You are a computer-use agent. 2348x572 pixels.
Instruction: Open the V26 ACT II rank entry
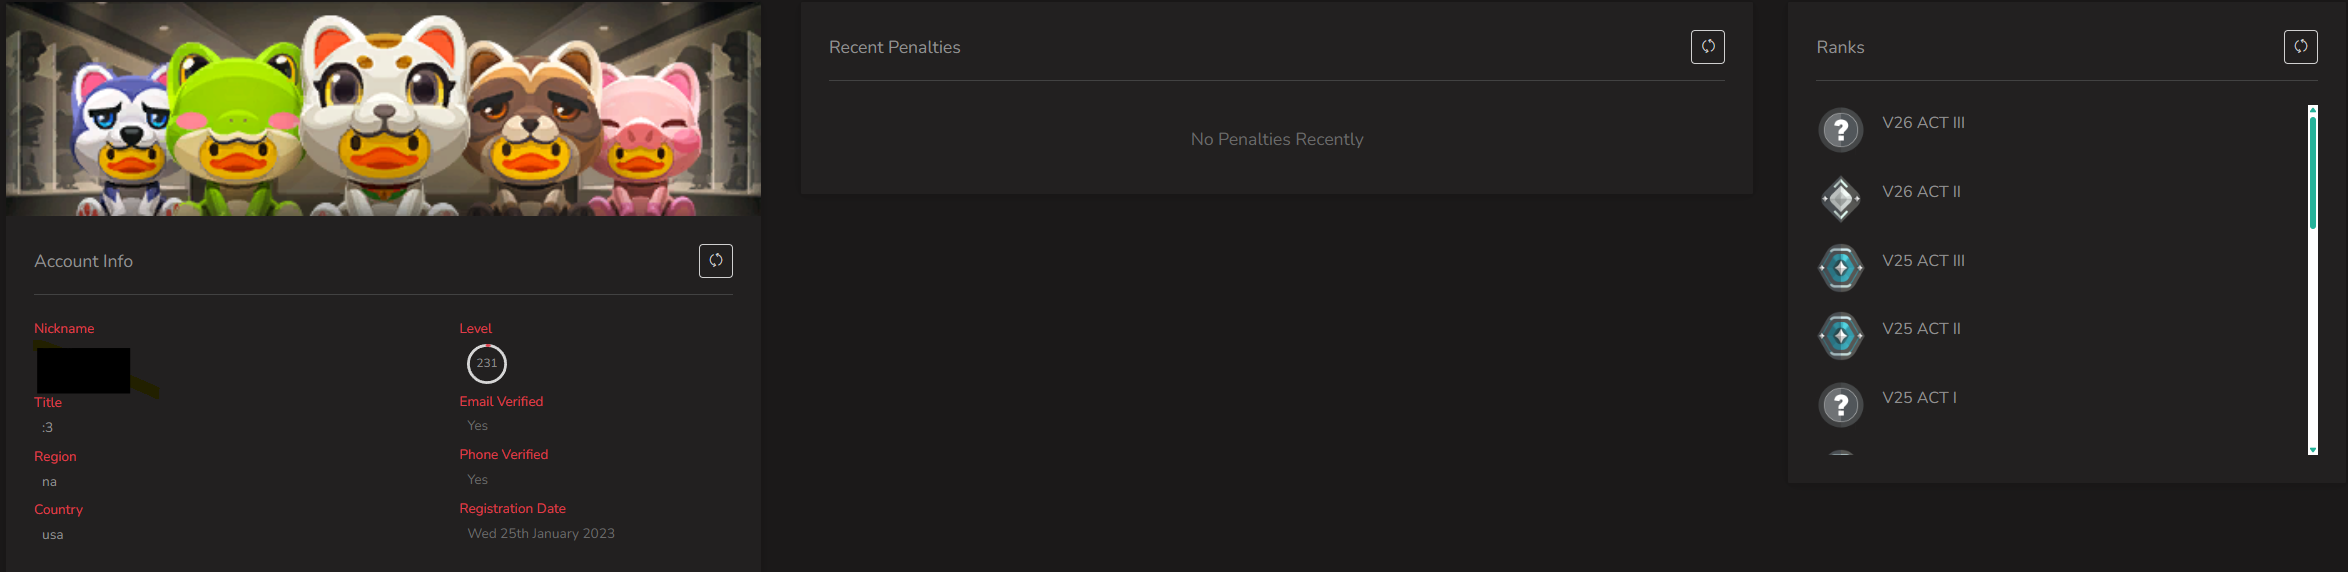[1921, 192]
